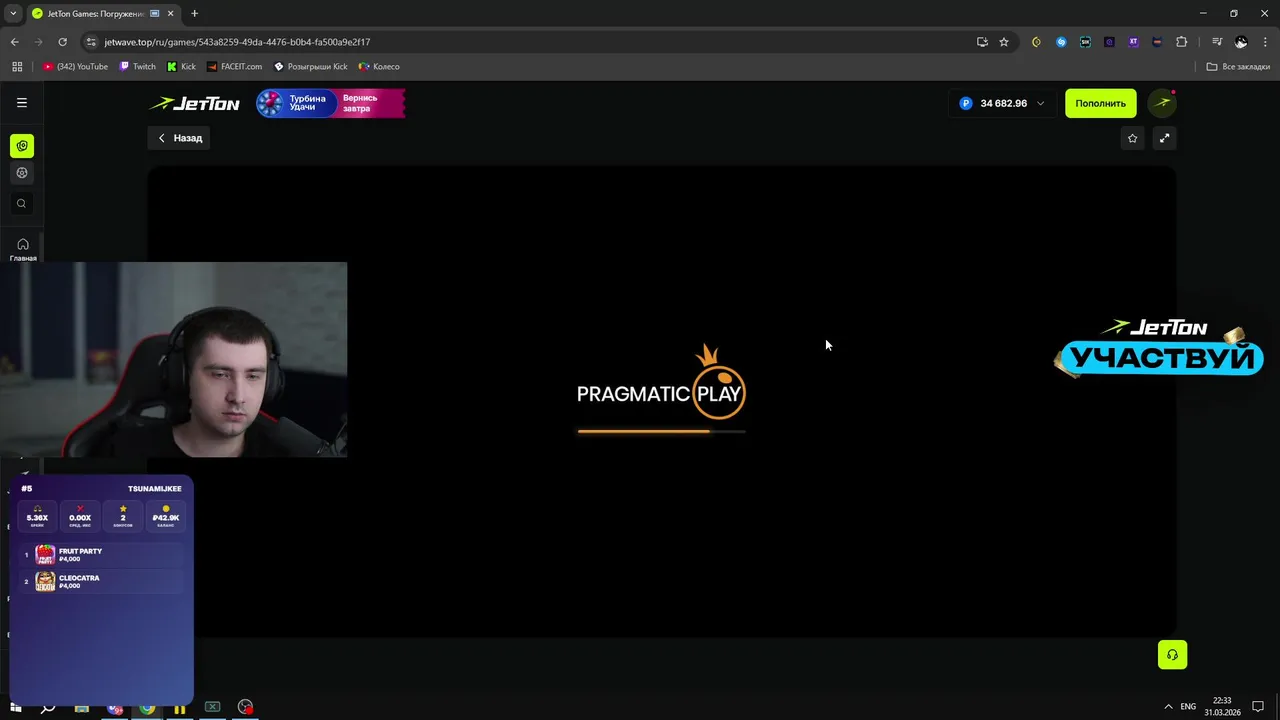Viewport: 1280px width, 720px height.
Task: Click the green casino sidebar icon
Action: (21, 146)
